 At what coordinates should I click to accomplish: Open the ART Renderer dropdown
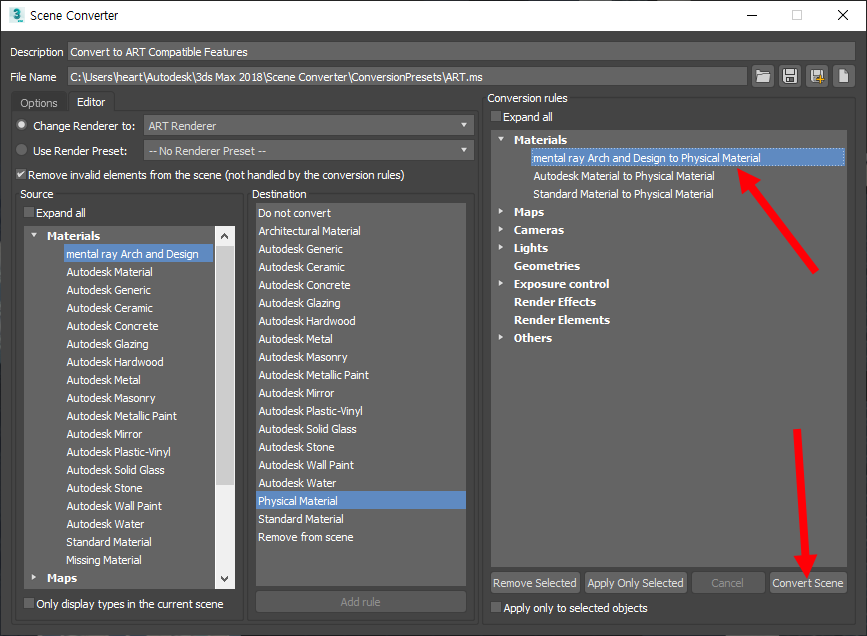309,126
